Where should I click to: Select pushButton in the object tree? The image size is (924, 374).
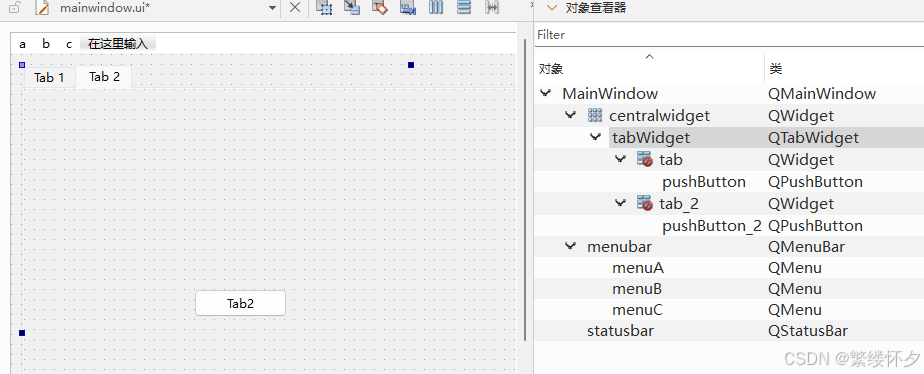[704, 182]
